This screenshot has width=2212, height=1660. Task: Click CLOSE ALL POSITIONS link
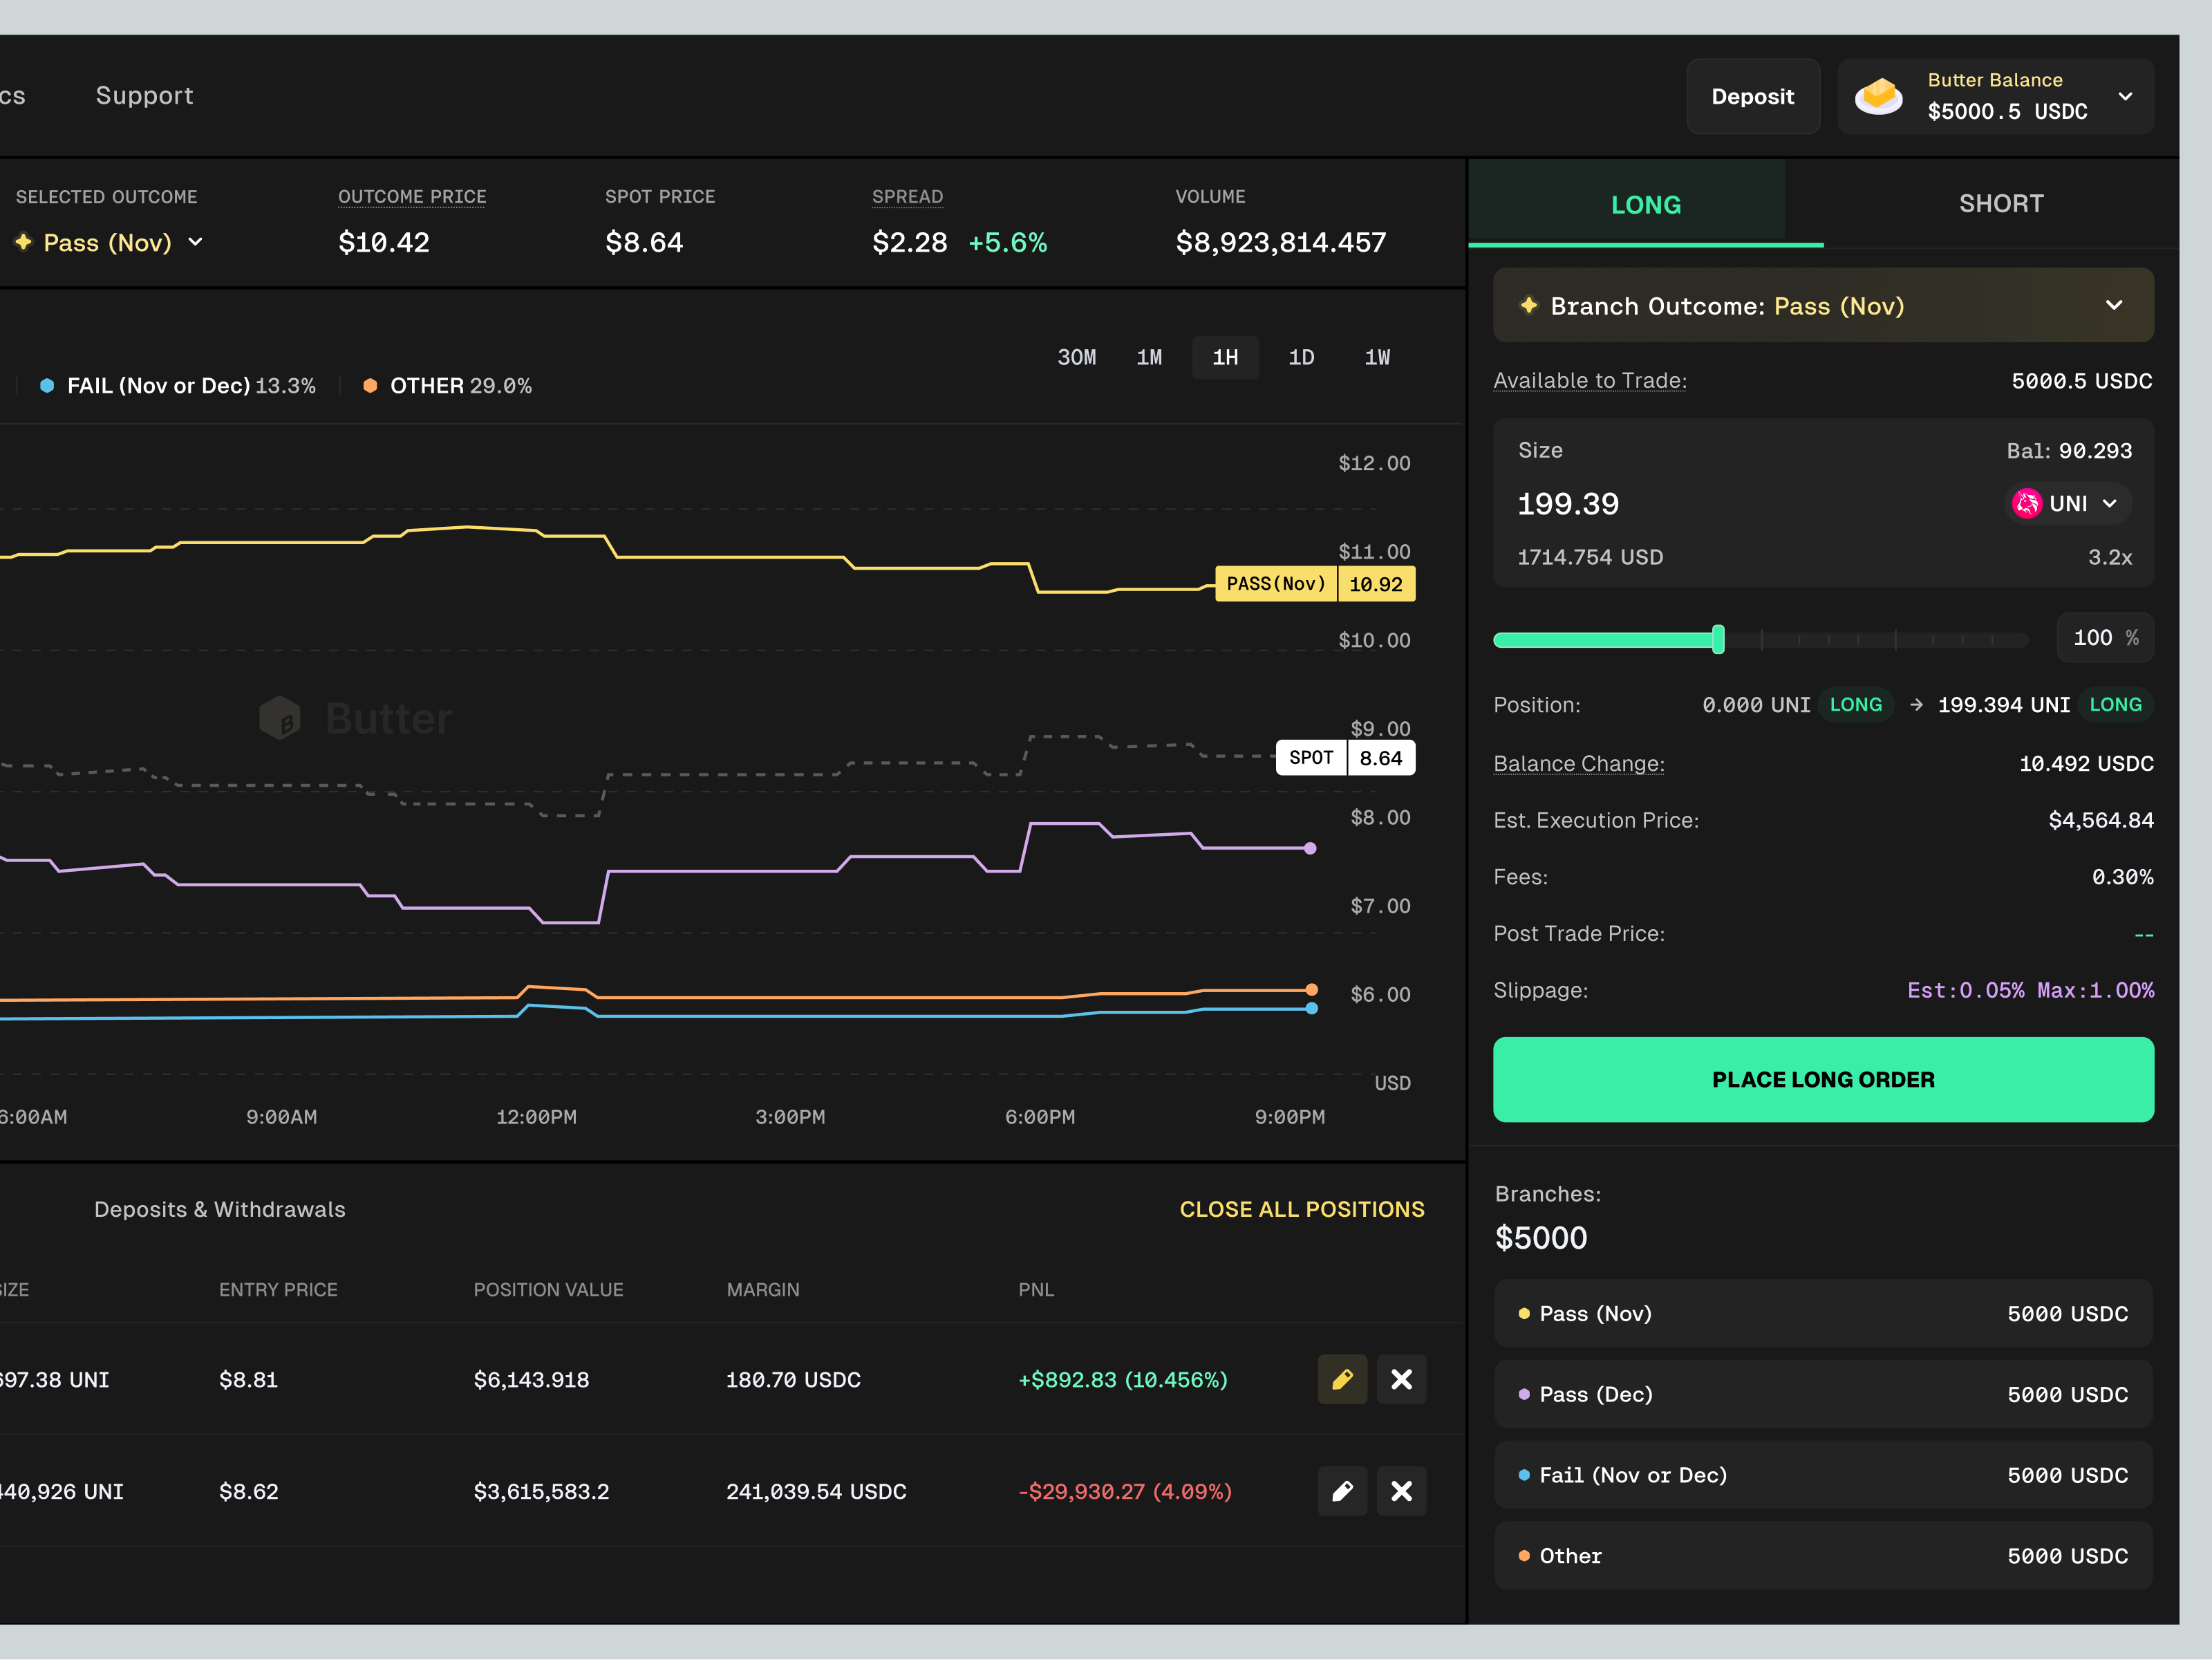pyautogui.click(x=1301, y=1209)
